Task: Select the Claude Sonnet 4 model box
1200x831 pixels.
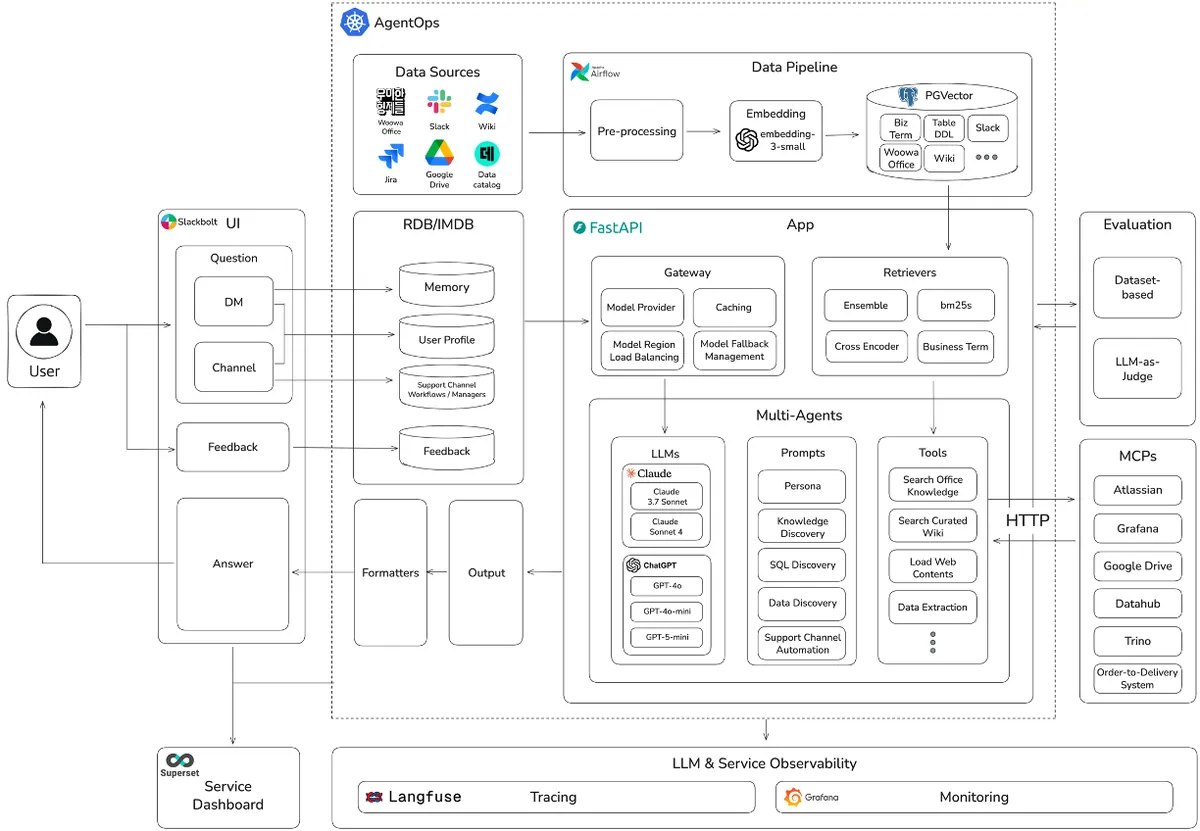Action: 666,527
